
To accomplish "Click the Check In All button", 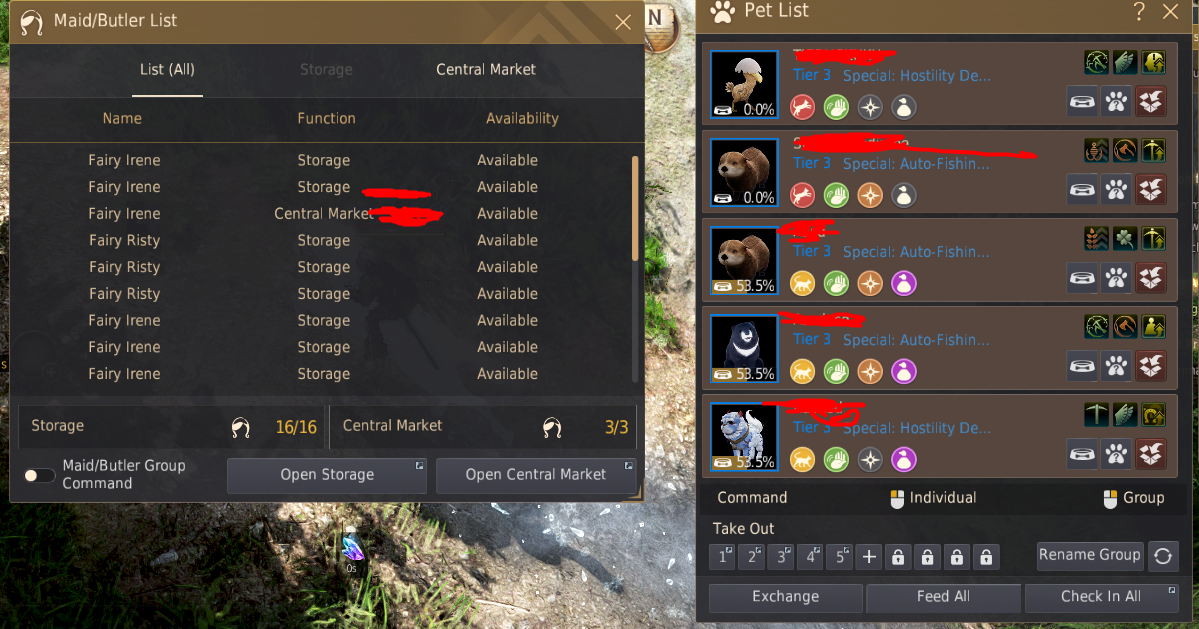I will [x=1101, y=597].
